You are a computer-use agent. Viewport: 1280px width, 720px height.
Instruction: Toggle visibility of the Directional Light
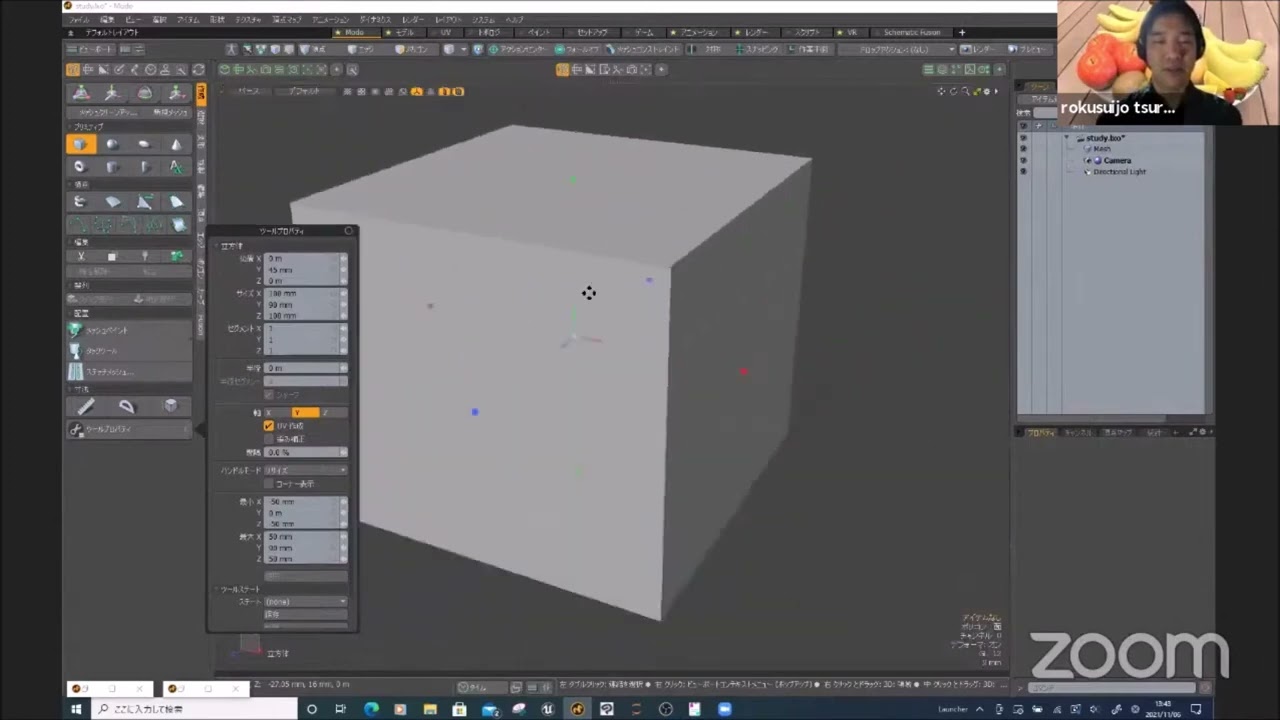(x=1022, y=172)
